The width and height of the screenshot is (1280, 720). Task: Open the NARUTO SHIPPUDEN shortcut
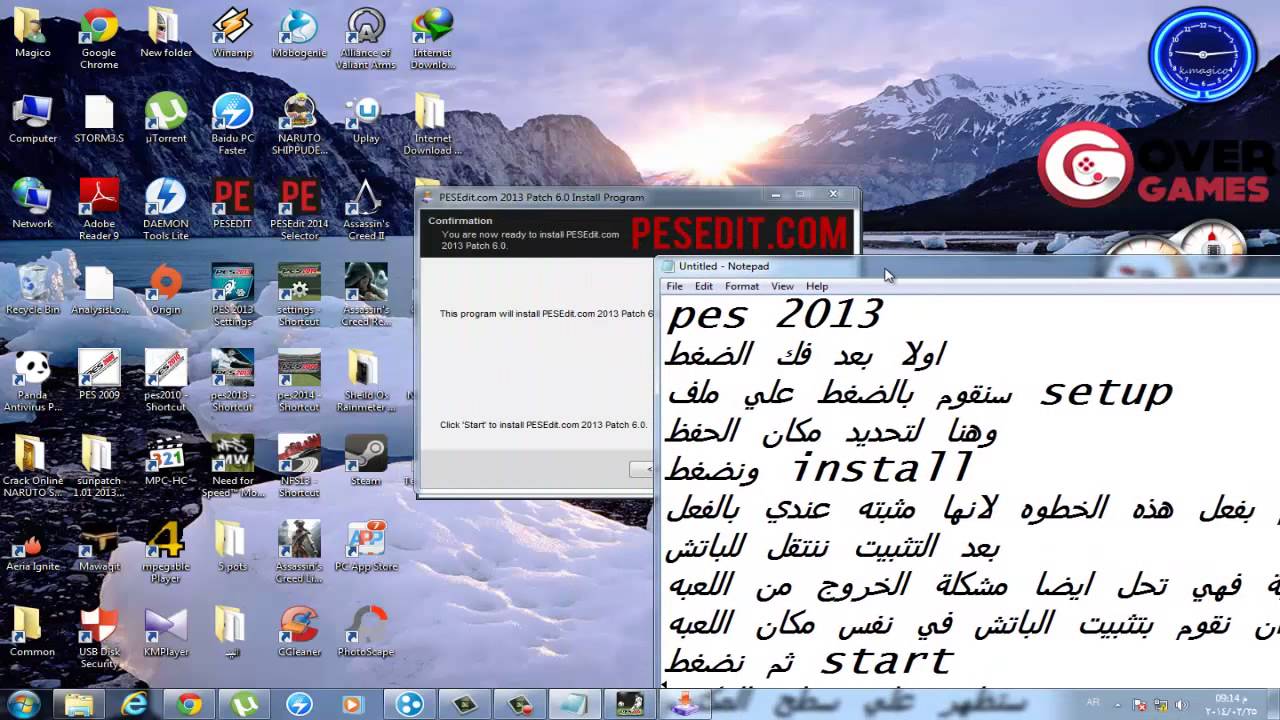coord(299,124)
